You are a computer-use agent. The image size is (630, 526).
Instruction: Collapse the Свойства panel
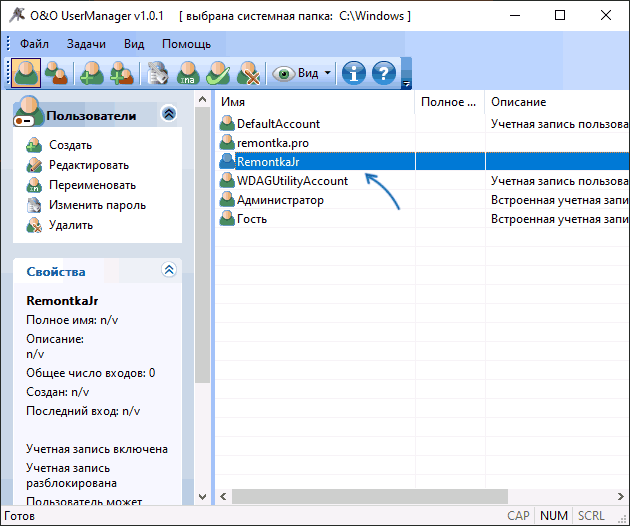(x=169, y=270)
